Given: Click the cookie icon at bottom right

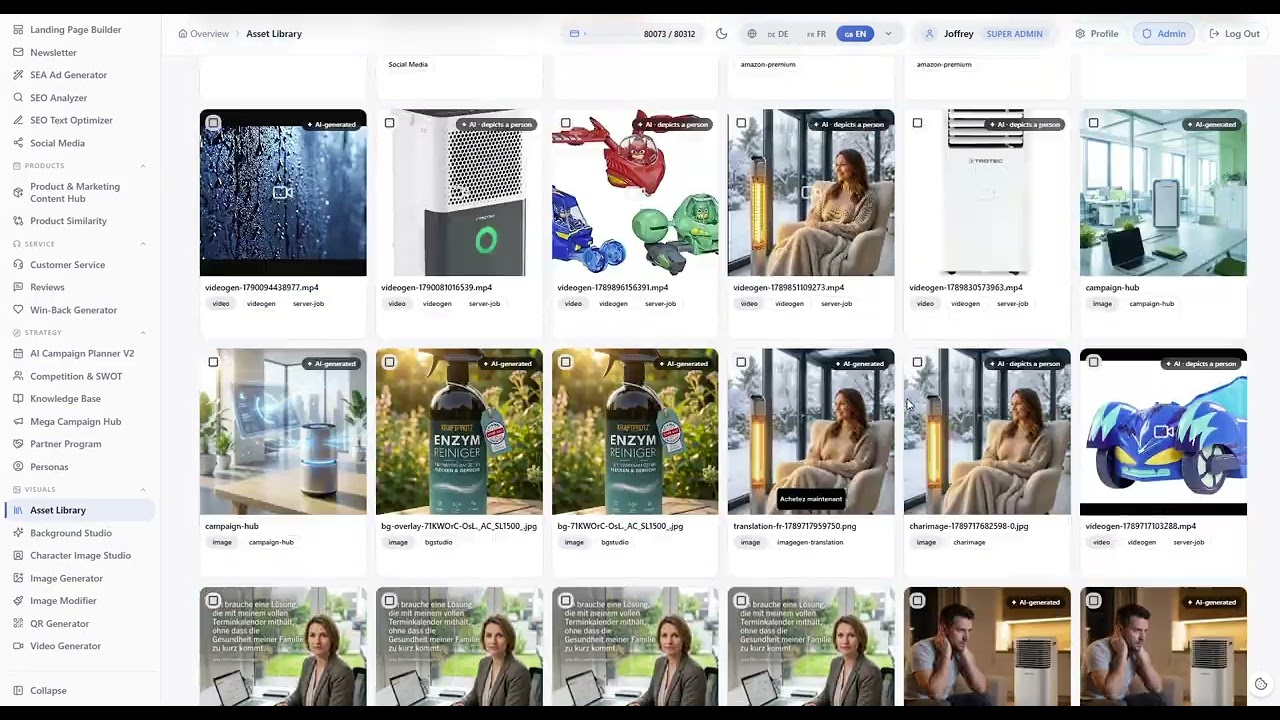Looking at the screenshot, I should pyautogui.click(x=1260, y=684).
